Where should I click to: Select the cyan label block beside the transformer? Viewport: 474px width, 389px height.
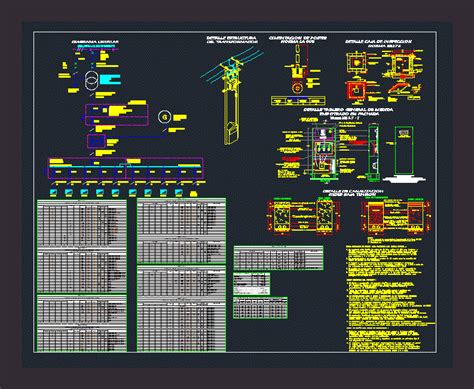[110, 79]
